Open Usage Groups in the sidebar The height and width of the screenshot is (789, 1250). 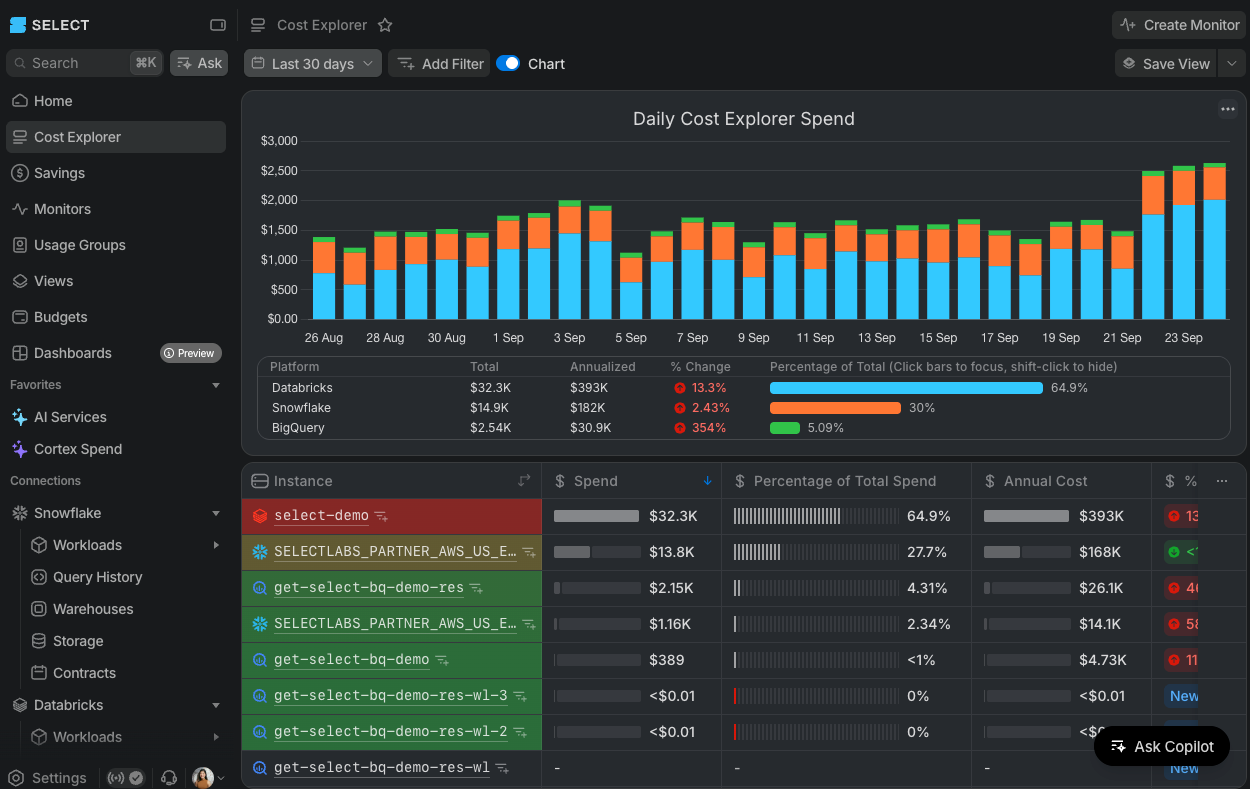click(x=116, y=245)
